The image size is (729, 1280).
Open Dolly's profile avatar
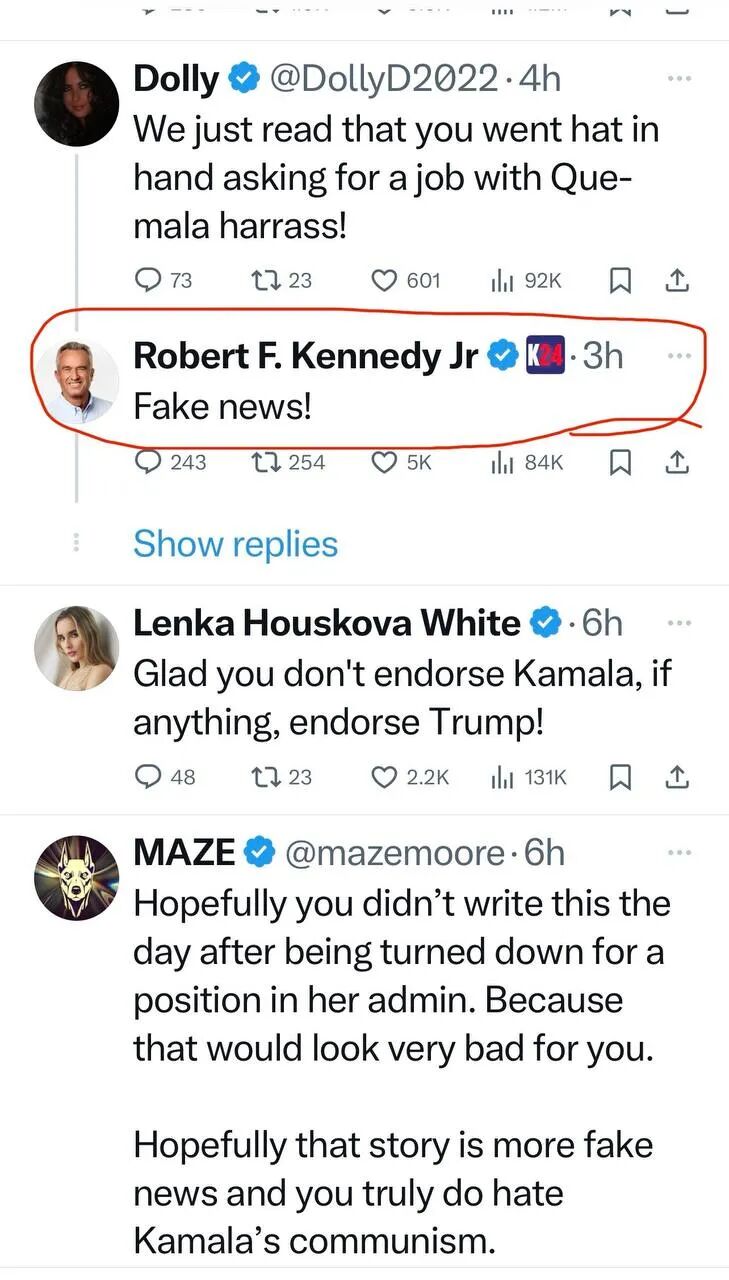[77, 105]
